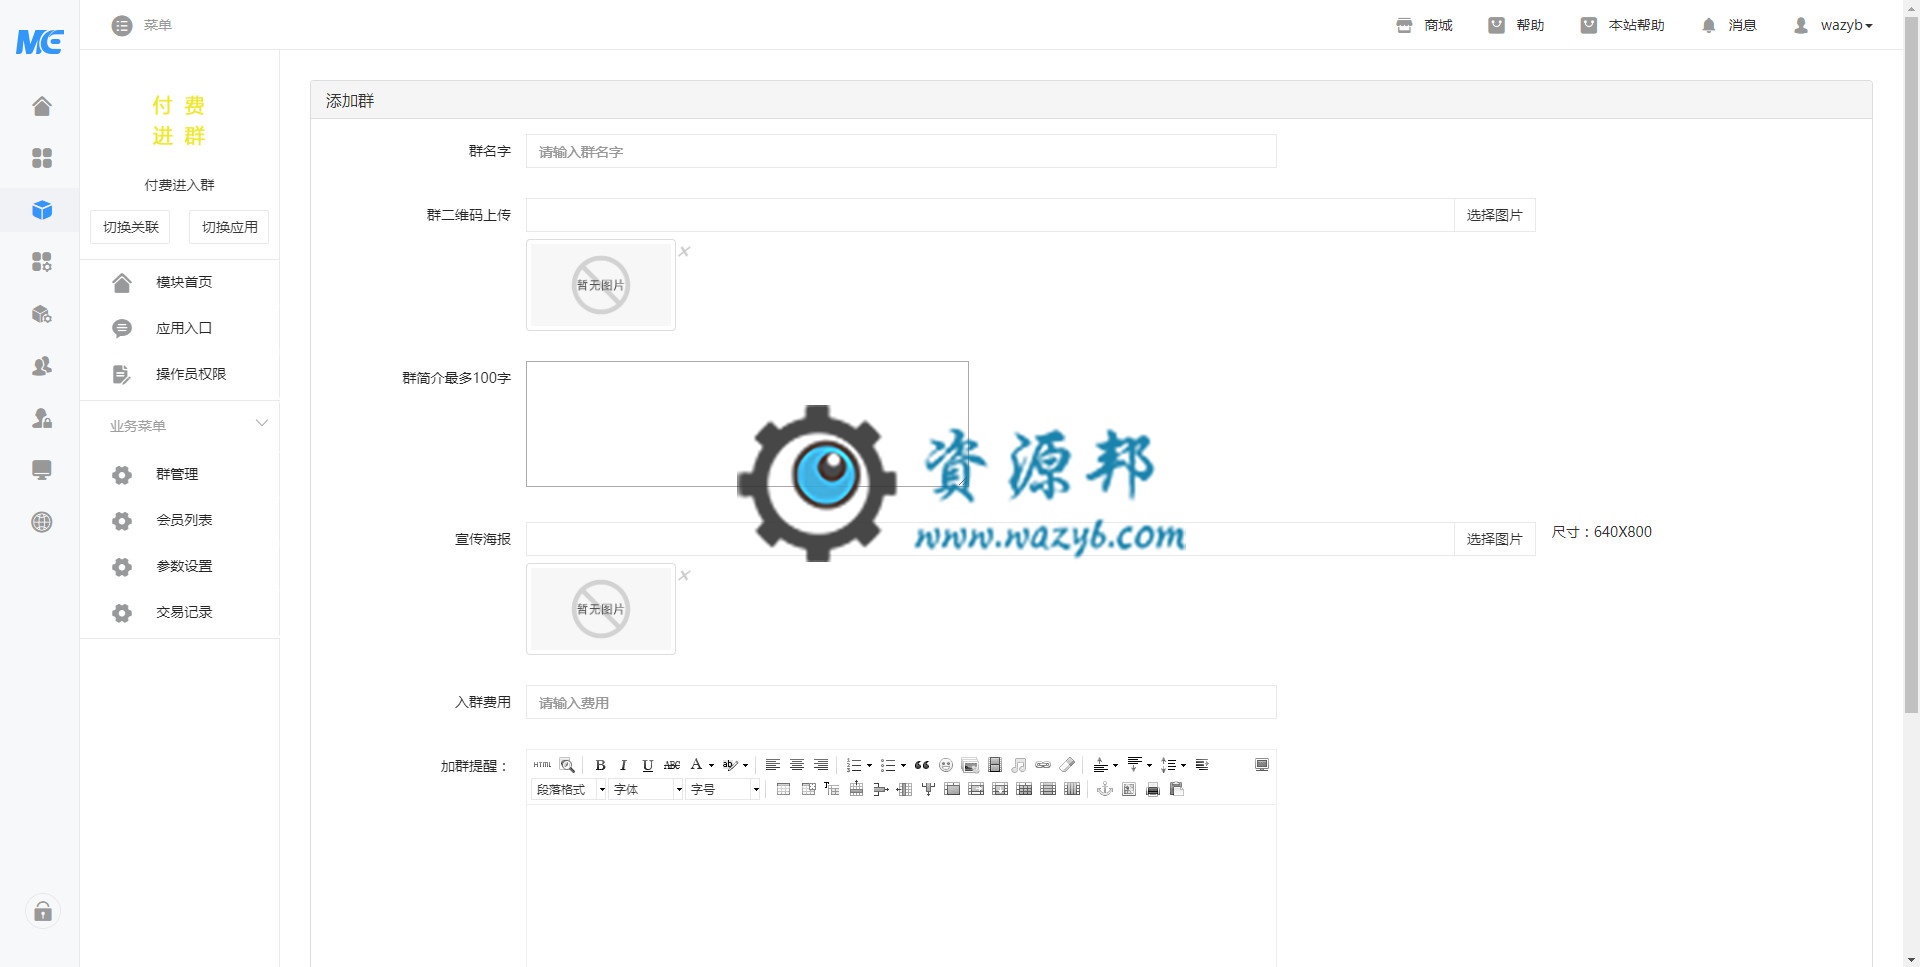Click into the 群简介 textarea
Image resolution: width=1920 pixels, height=967 pixels.
[x=747, y=424]
